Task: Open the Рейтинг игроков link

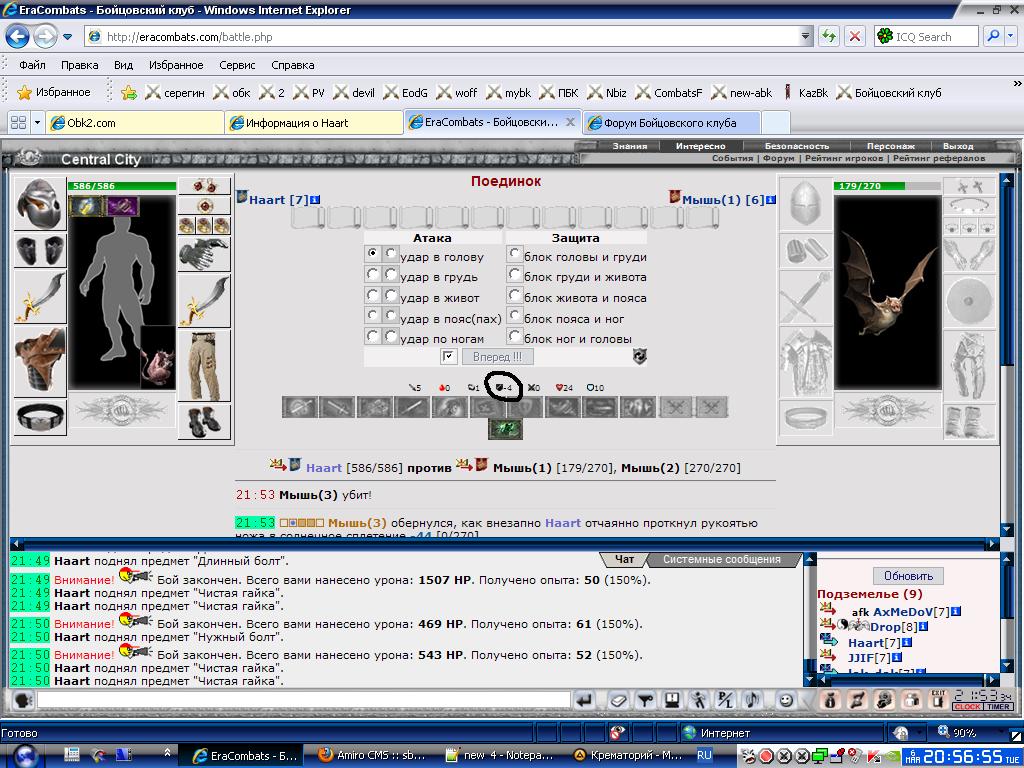Action: (844, 158)
